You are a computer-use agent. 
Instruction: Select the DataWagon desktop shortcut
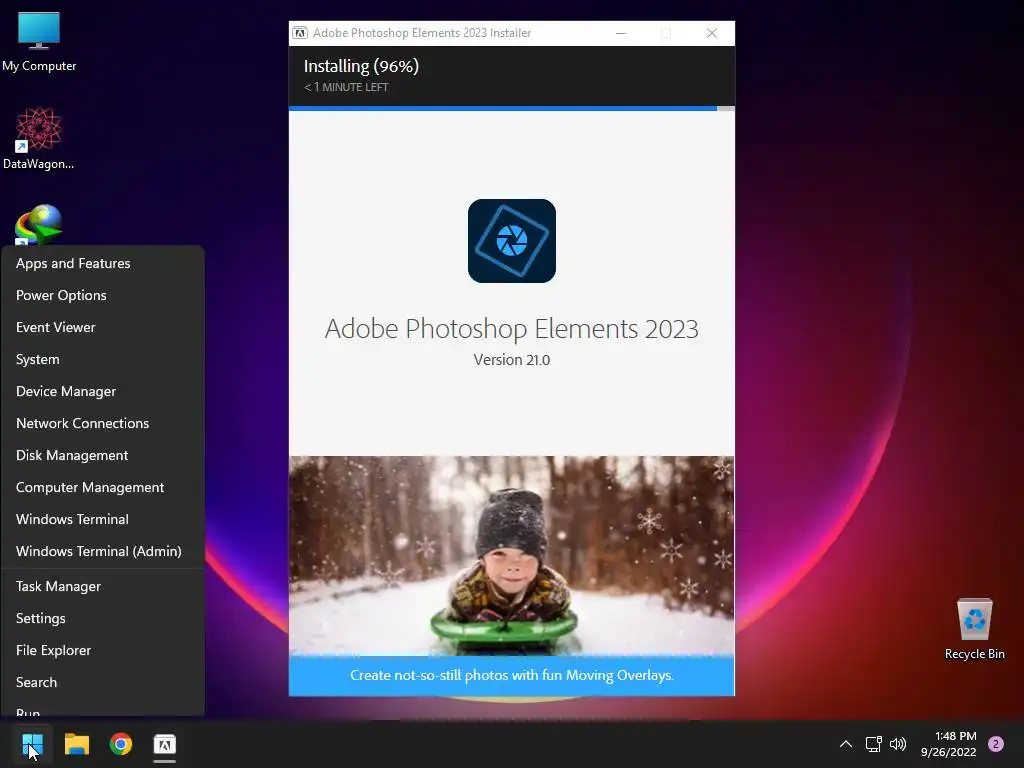click(x=39, y=138)
